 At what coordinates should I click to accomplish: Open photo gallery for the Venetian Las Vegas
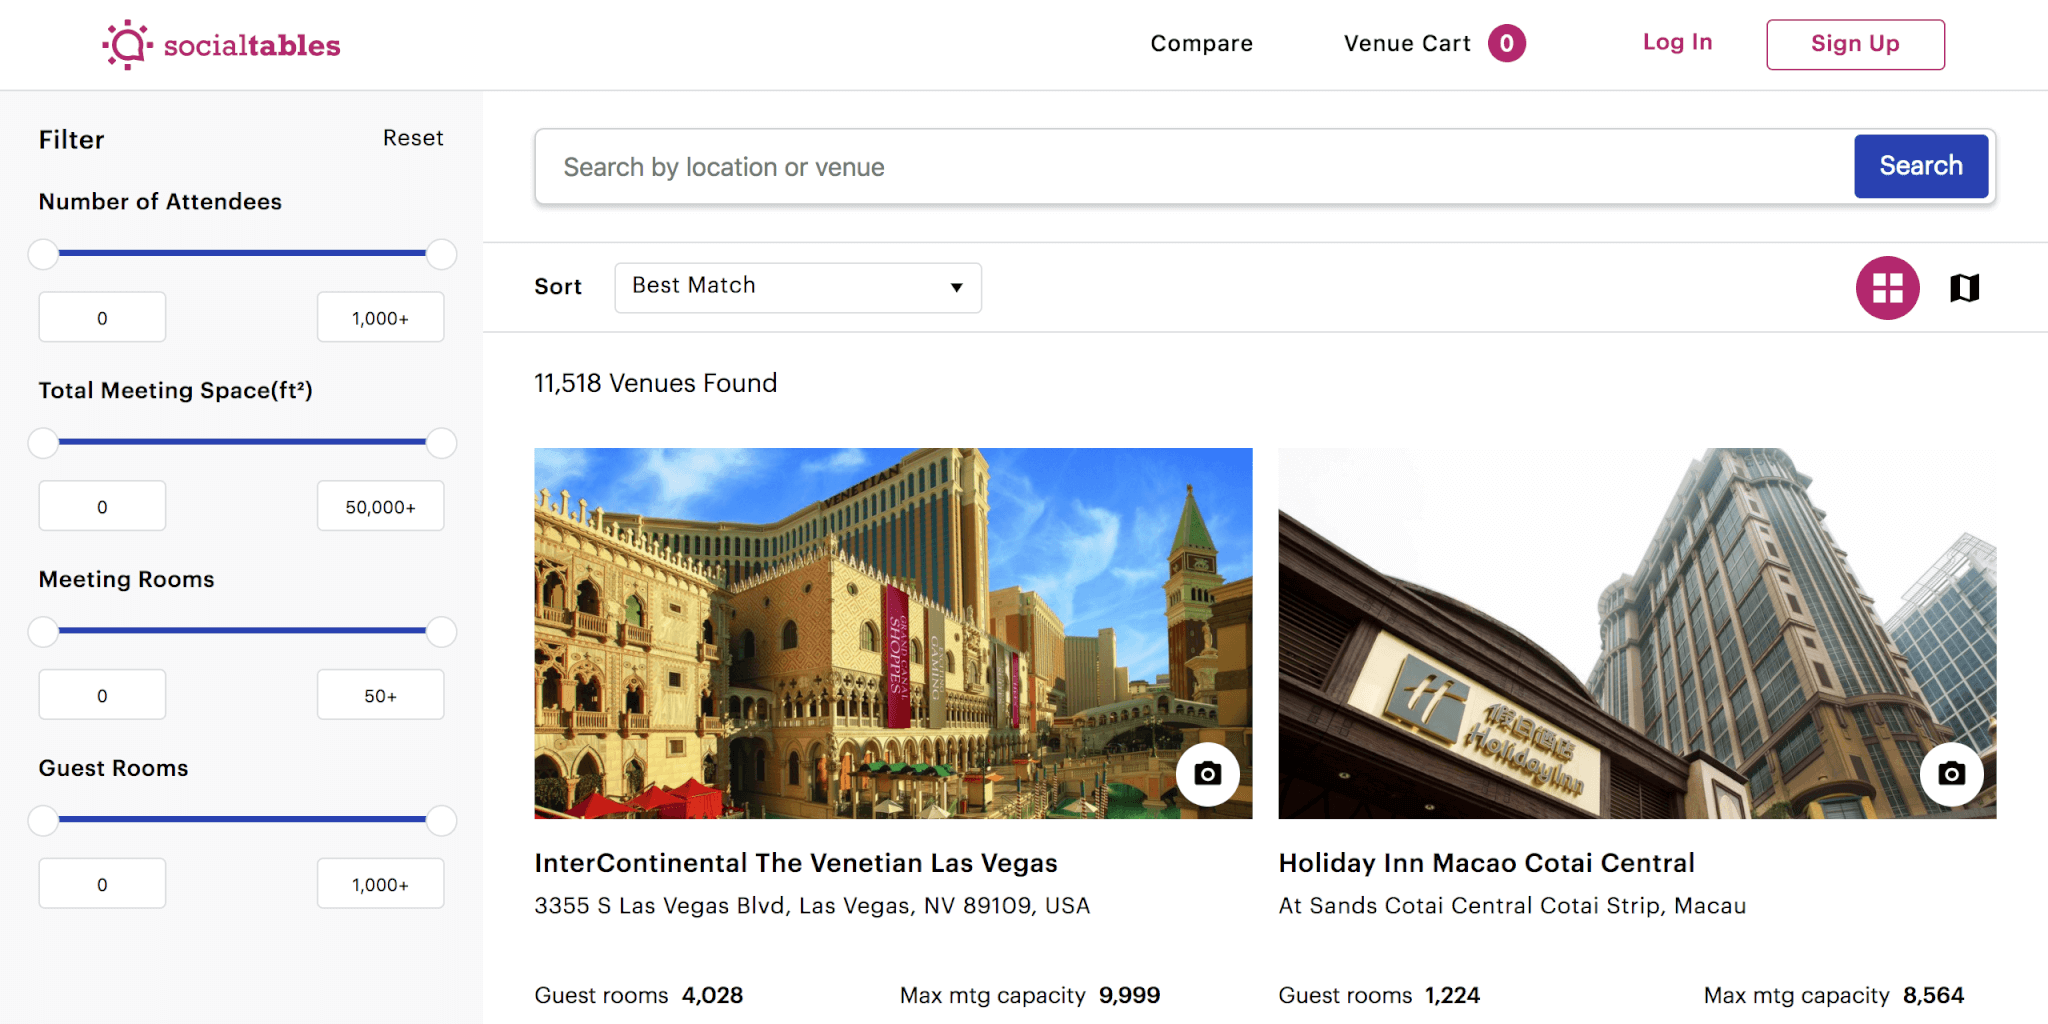[1208, 774]
